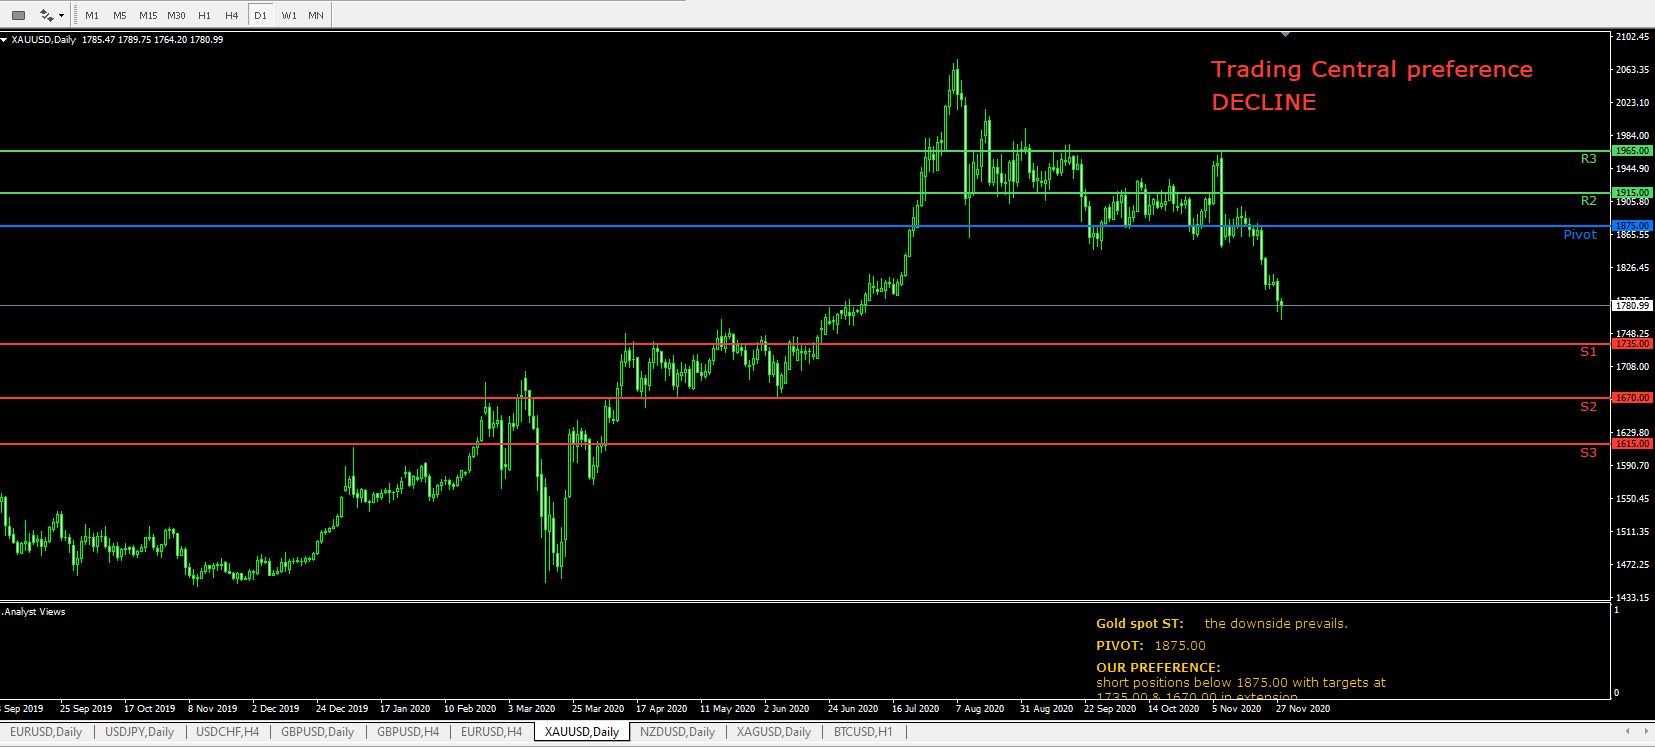This screenshot has width=1655, height=747.
Task: Select the S2 support line label
Action: (1588, 407)
